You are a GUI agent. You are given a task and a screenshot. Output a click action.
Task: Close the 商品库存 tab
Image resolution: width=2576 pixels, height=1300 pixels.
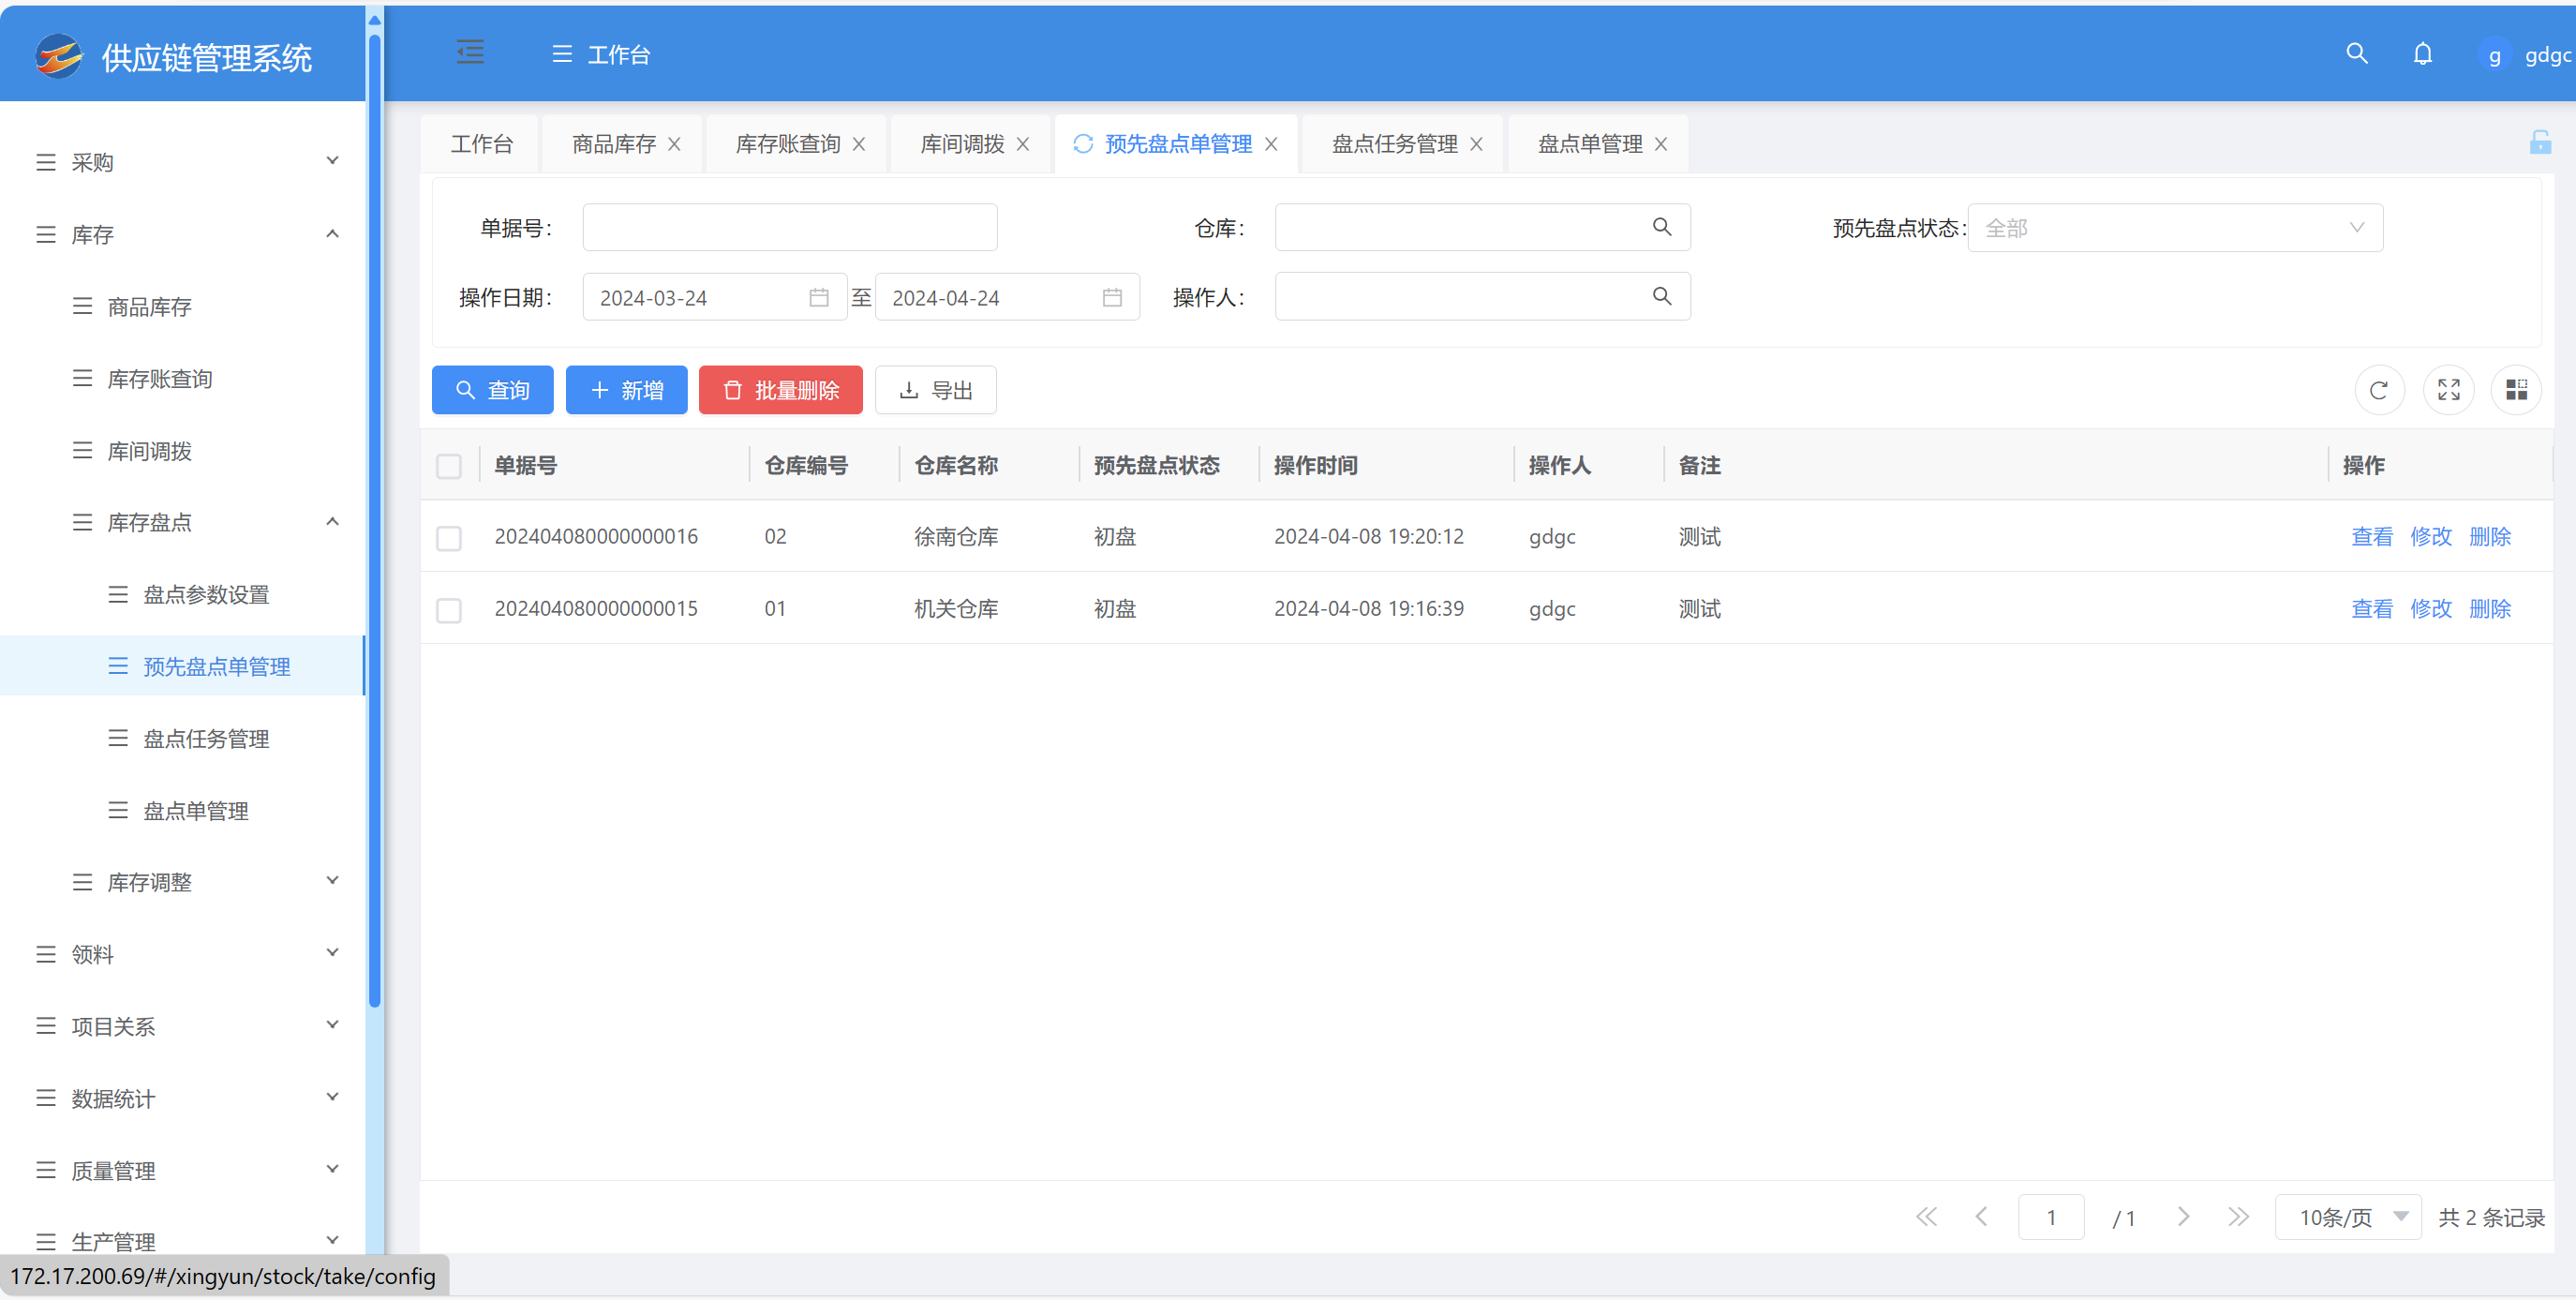[x=674, y=144]
